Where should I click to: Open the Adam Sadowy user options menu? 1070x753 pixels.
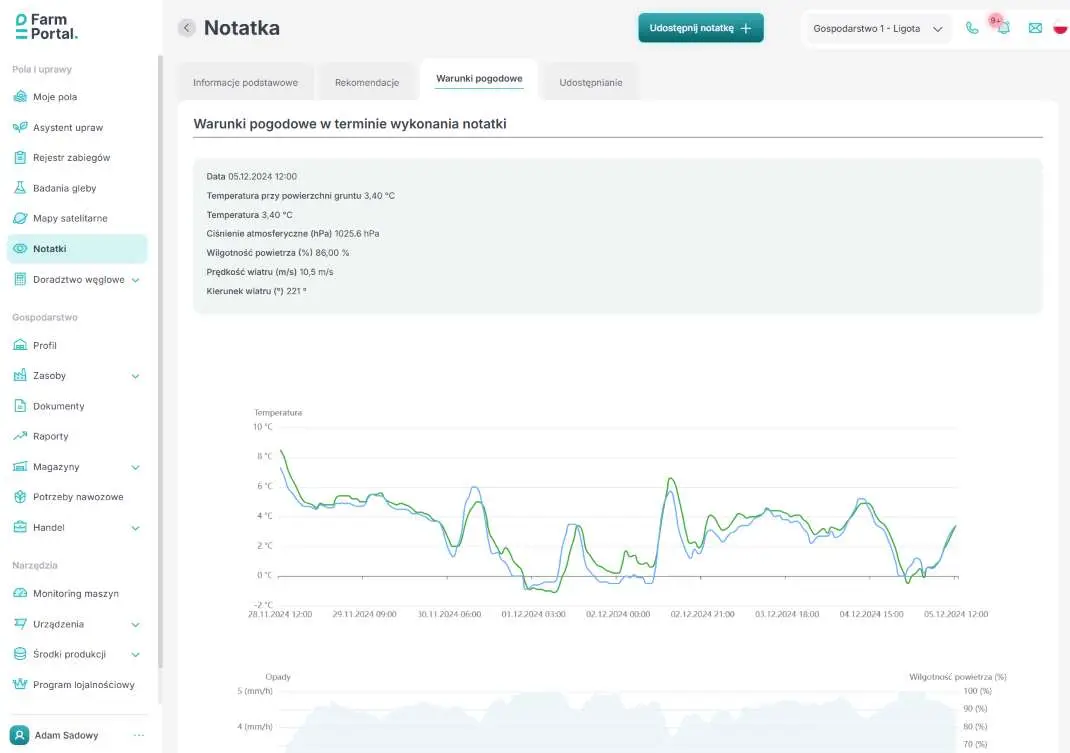[x=139, y=735]
